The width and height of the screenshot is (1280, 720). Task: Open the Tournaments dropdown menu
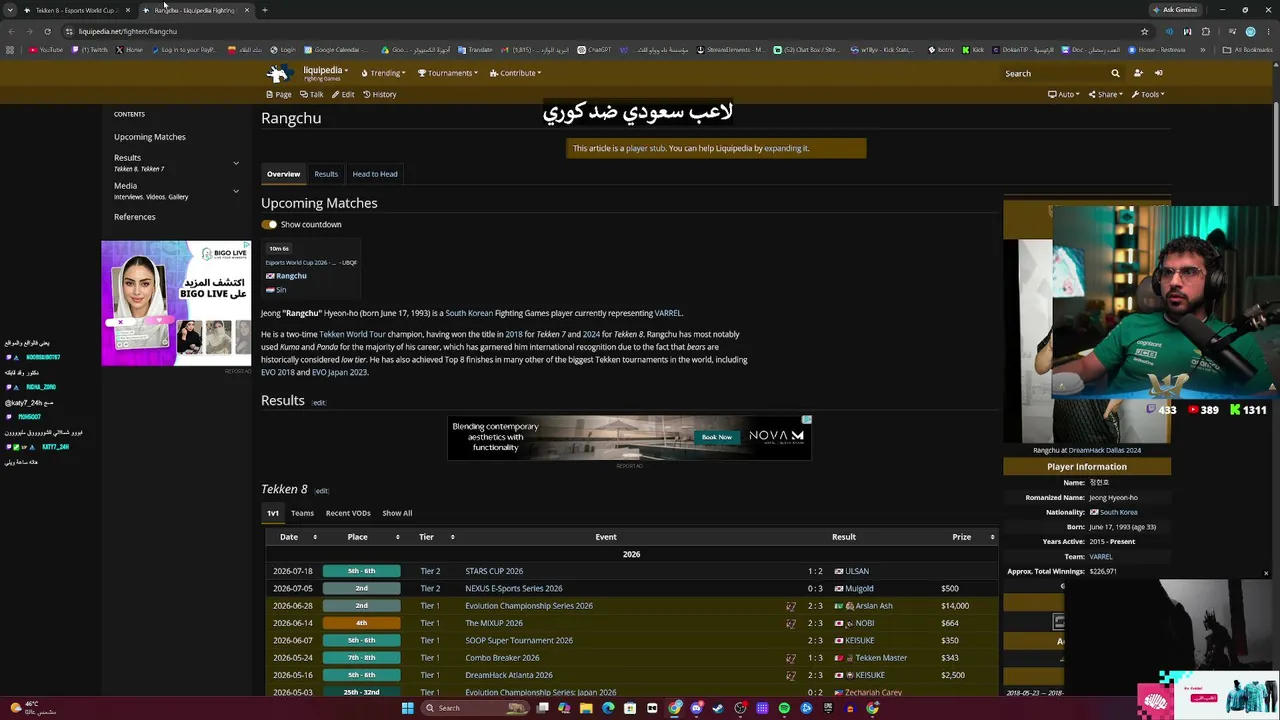448,73
